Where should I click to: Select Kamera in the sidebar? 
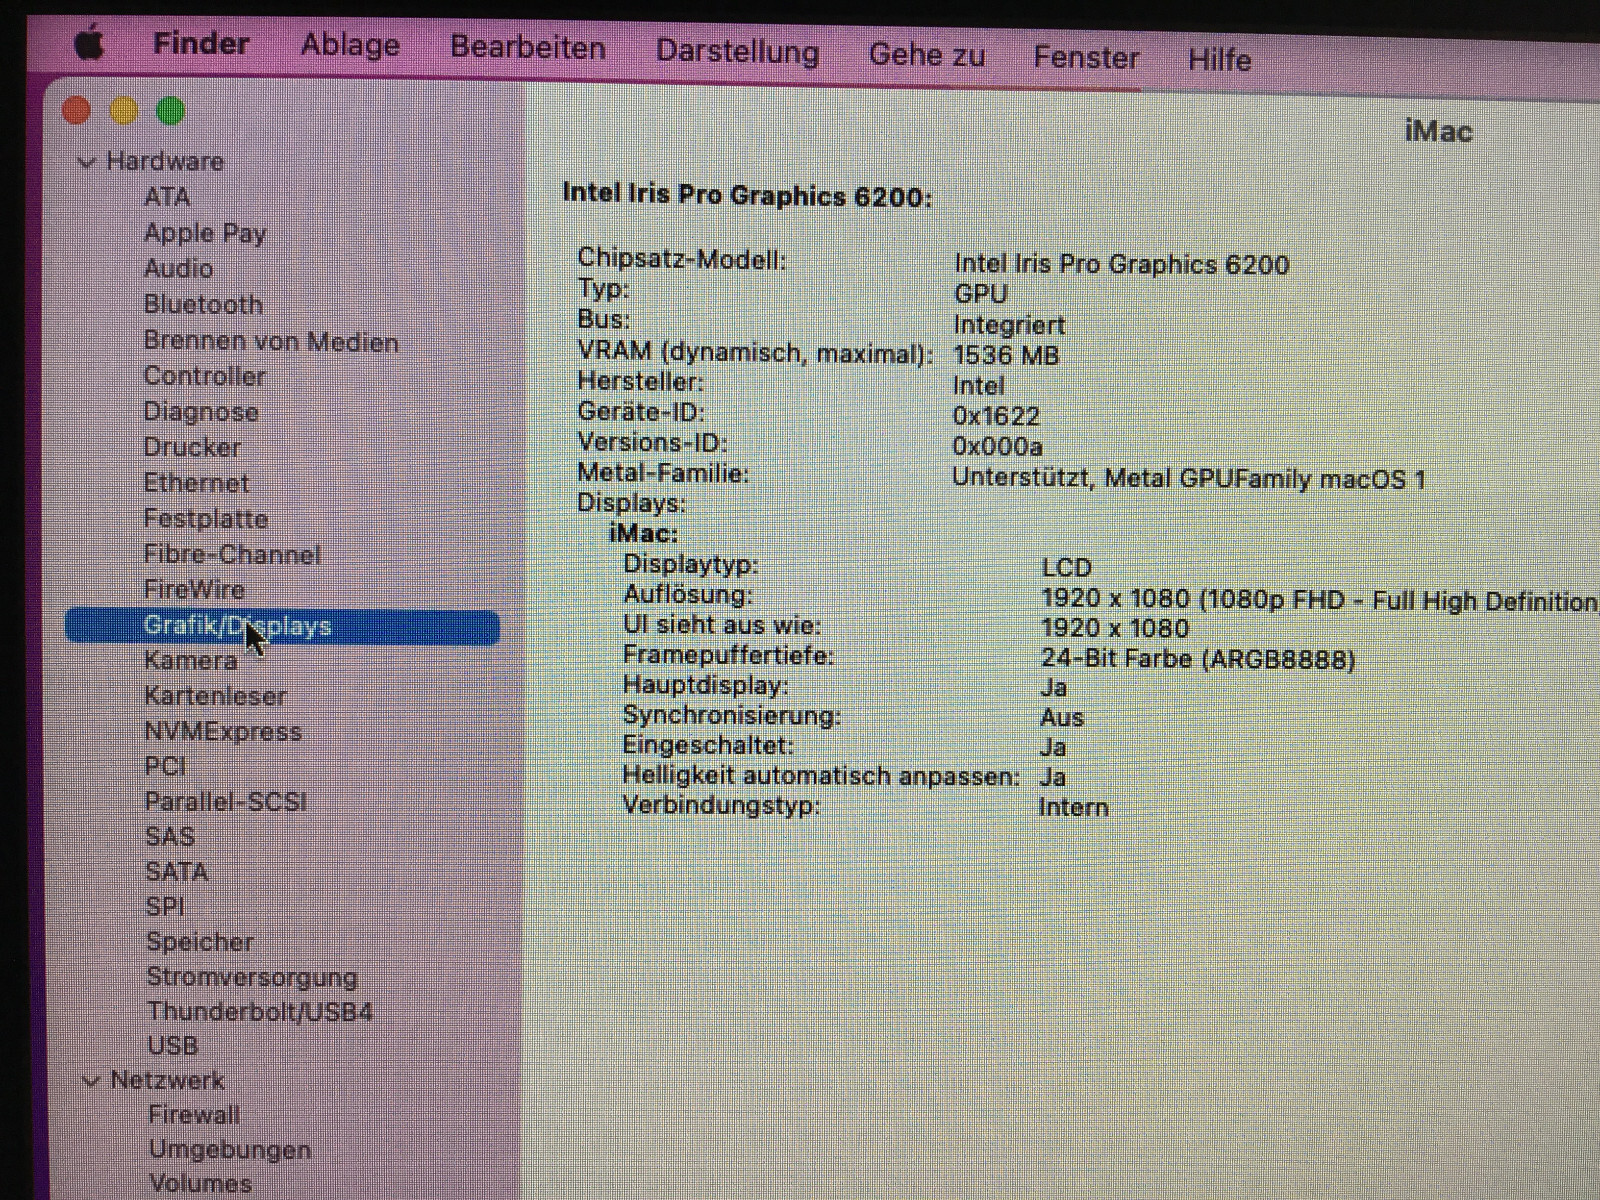pos(191,660)
